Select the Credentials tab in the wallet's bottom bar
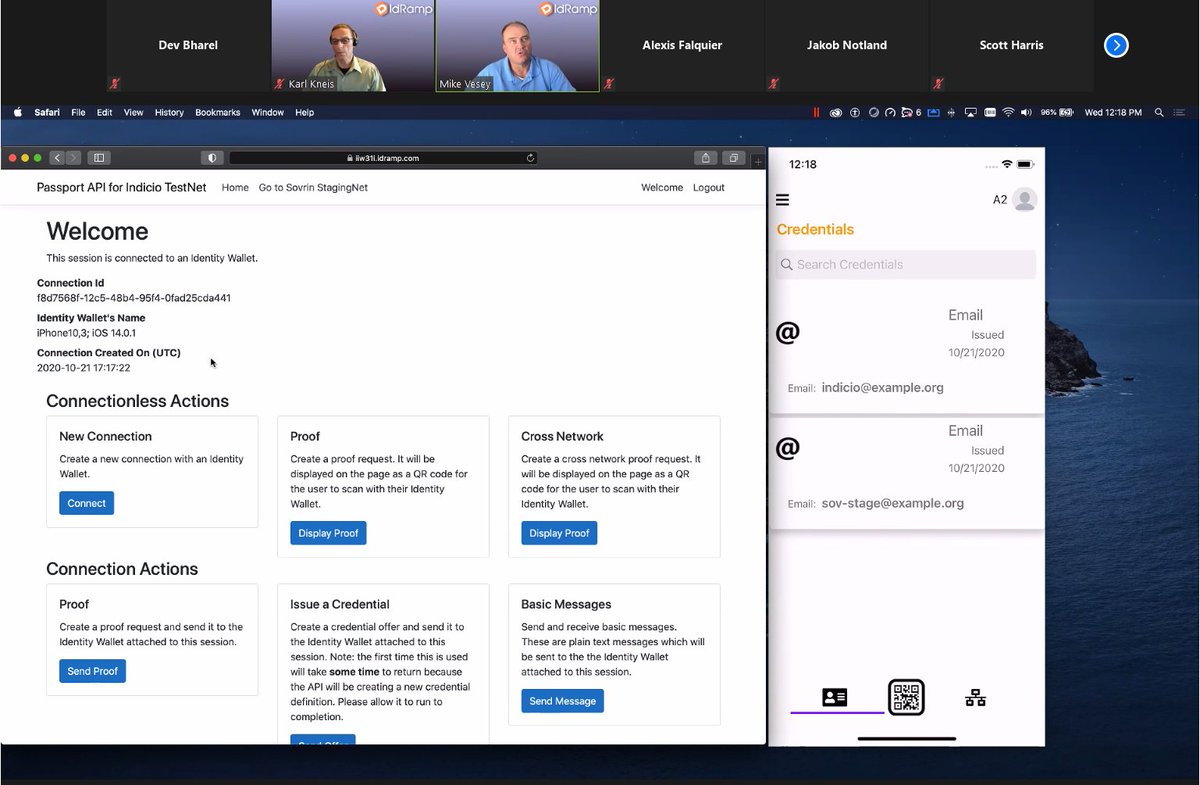 coord(834,698)
